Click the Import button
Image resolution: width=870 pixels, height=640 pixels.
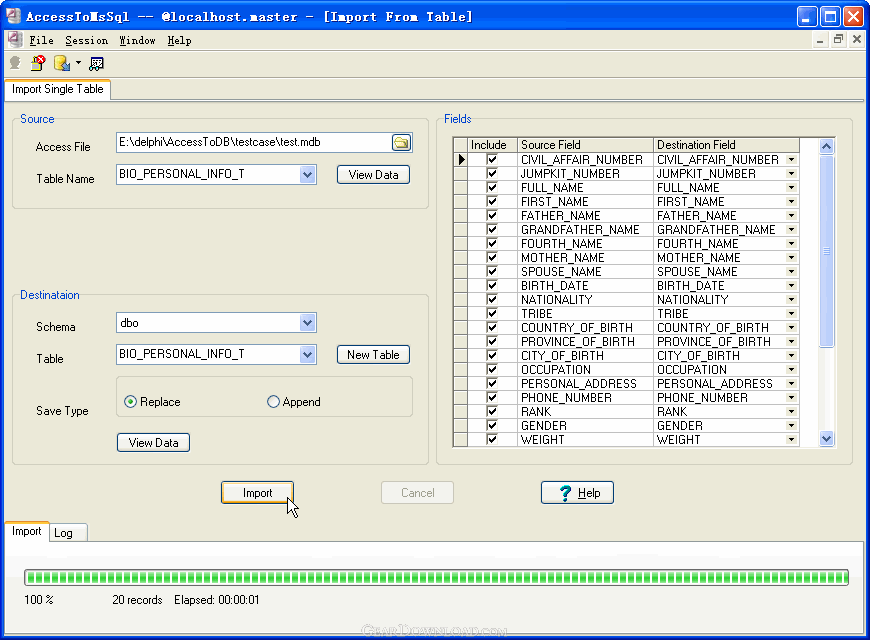(x=257, y=493)
